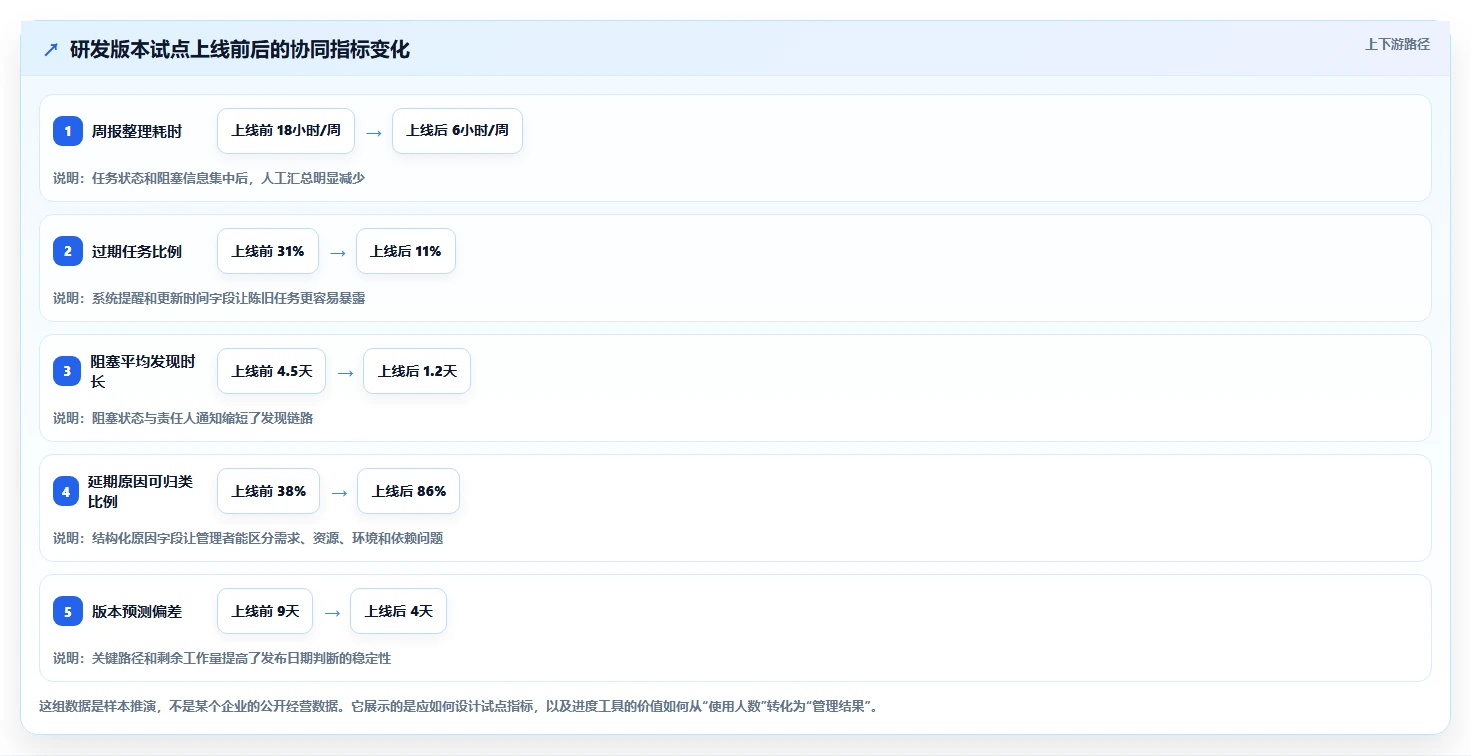
Task: Click the 上下游路径 label in the header
Action: click(x=1397, y=44)
